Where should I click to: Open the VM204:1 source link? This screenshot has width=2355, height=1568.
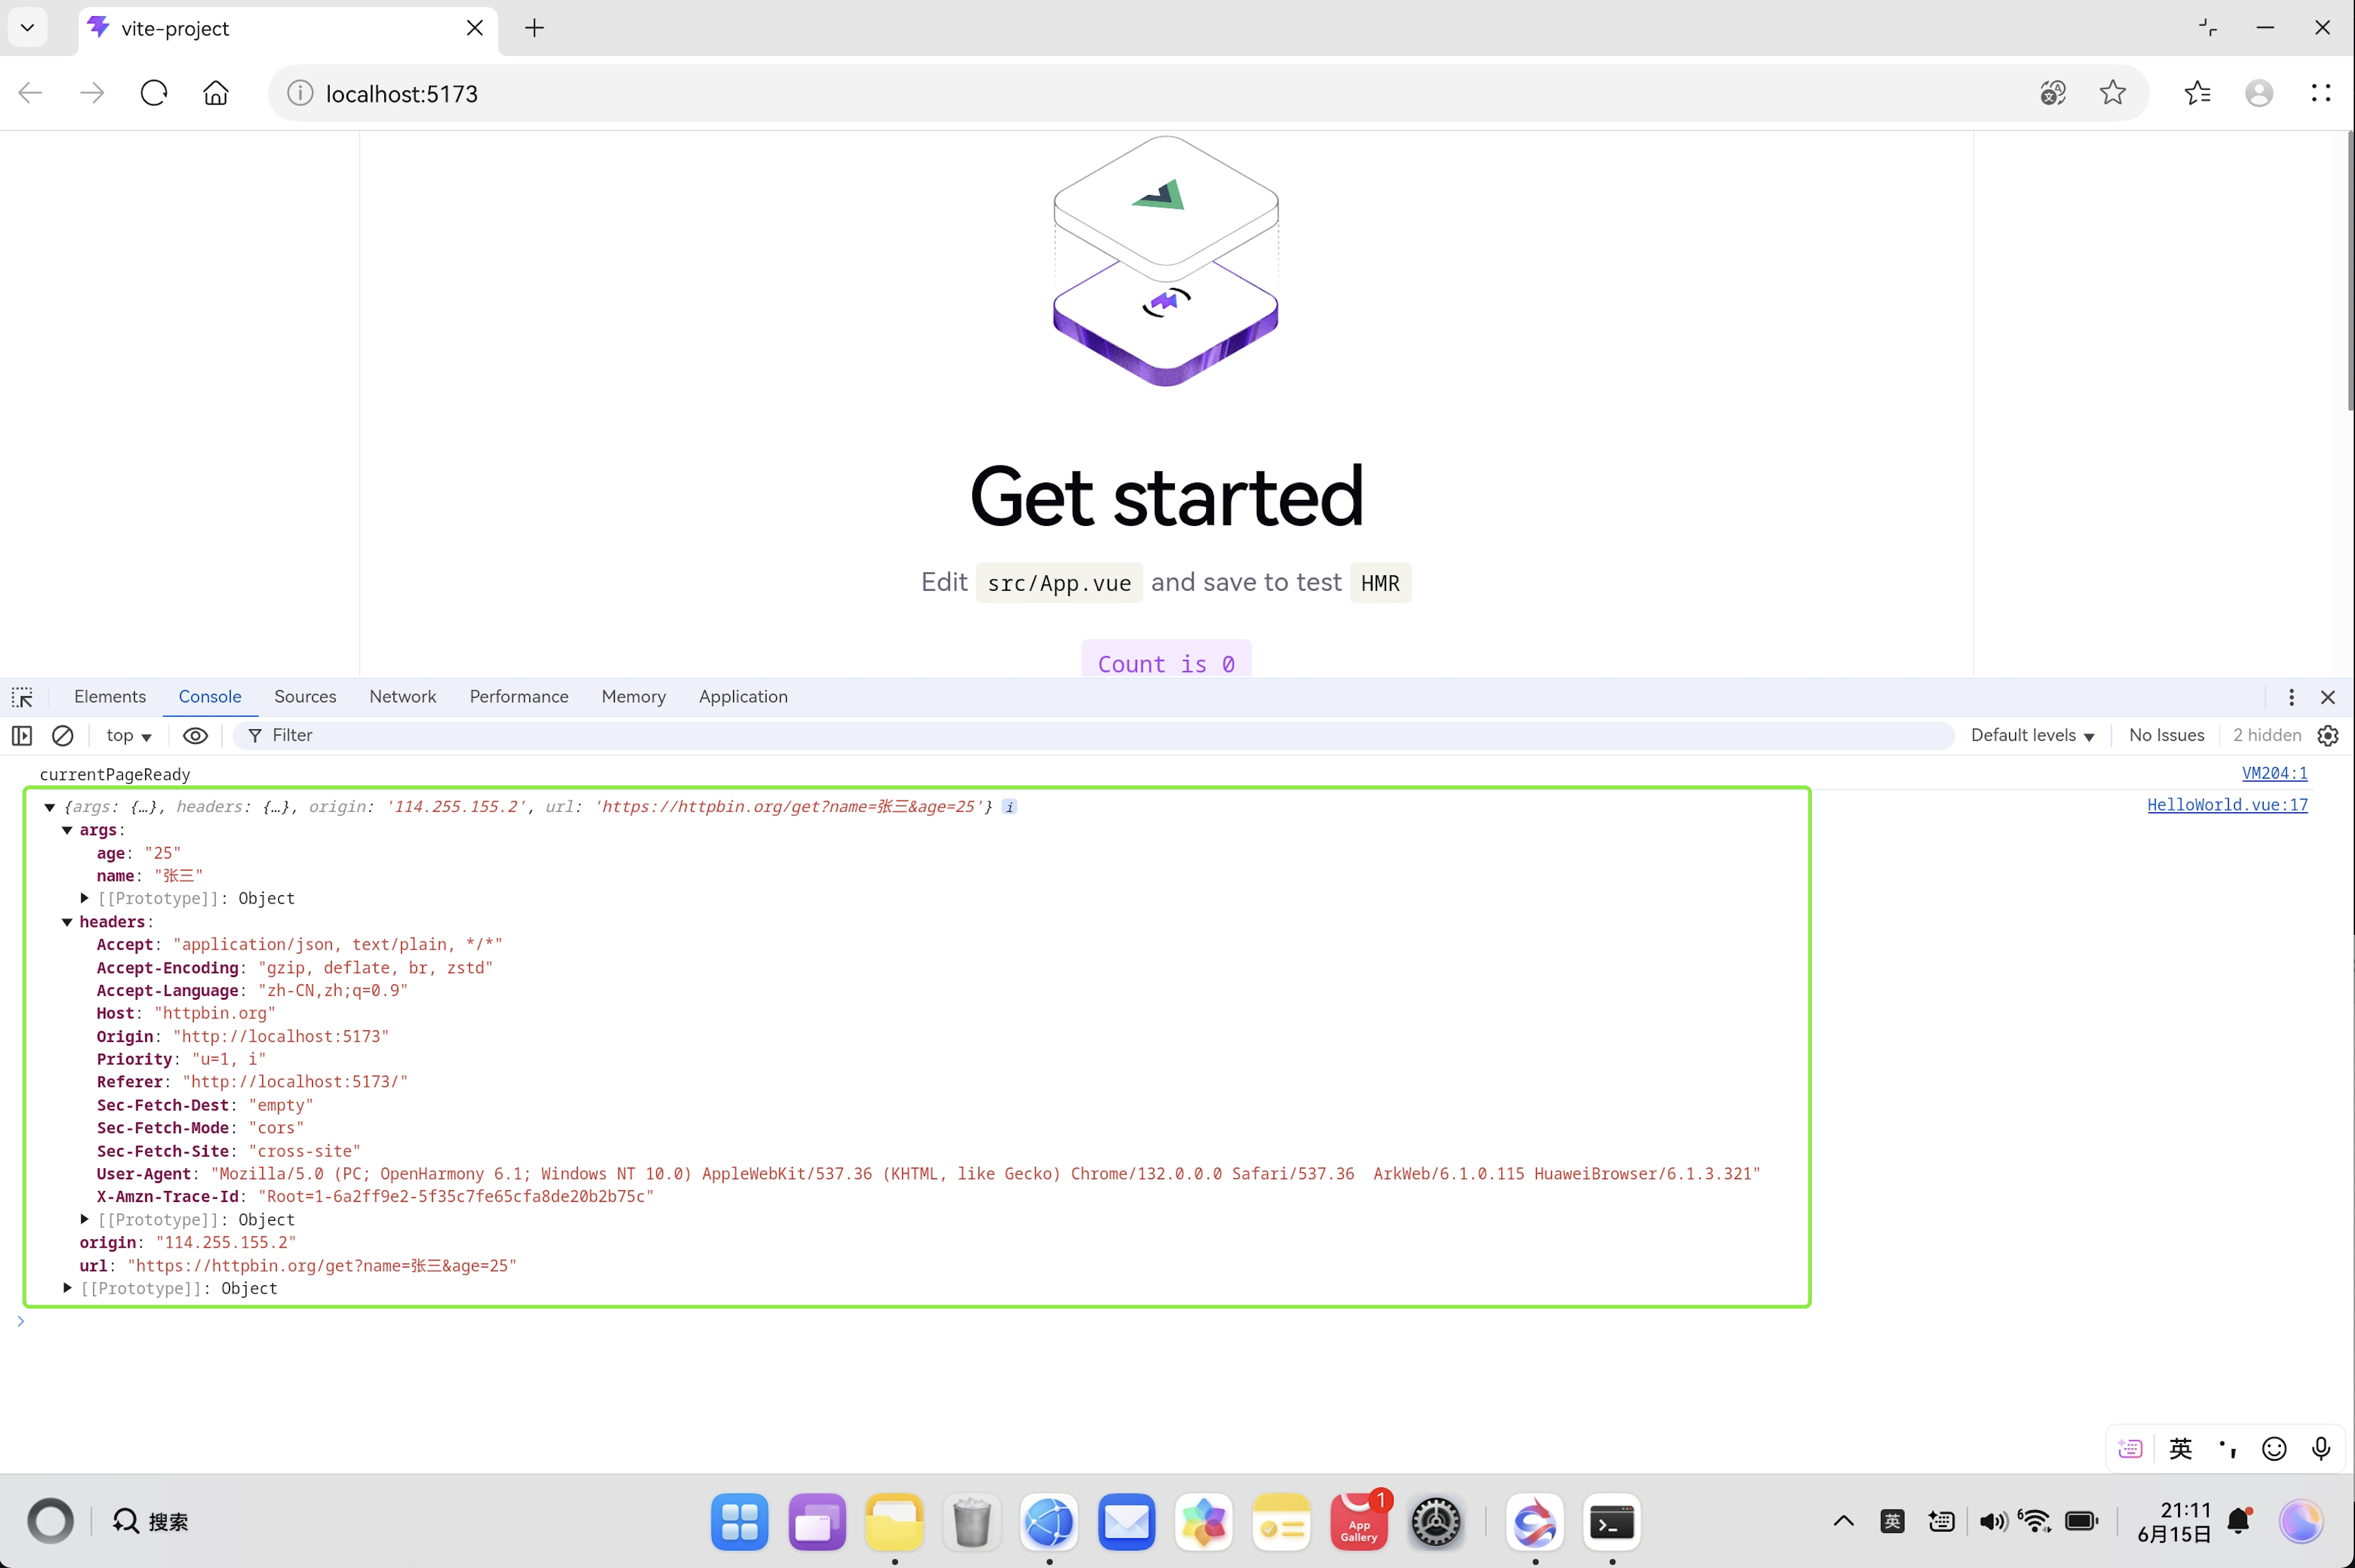pyautogui.click(x=2274, y=773)
